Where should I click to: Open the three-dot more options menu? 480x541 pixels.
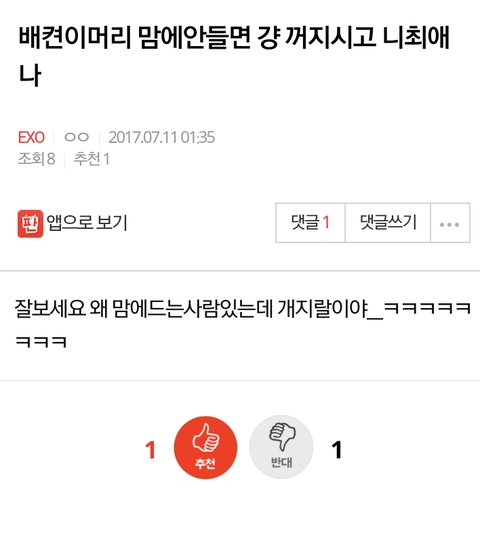pyautogui.click(x=450, y=223)
